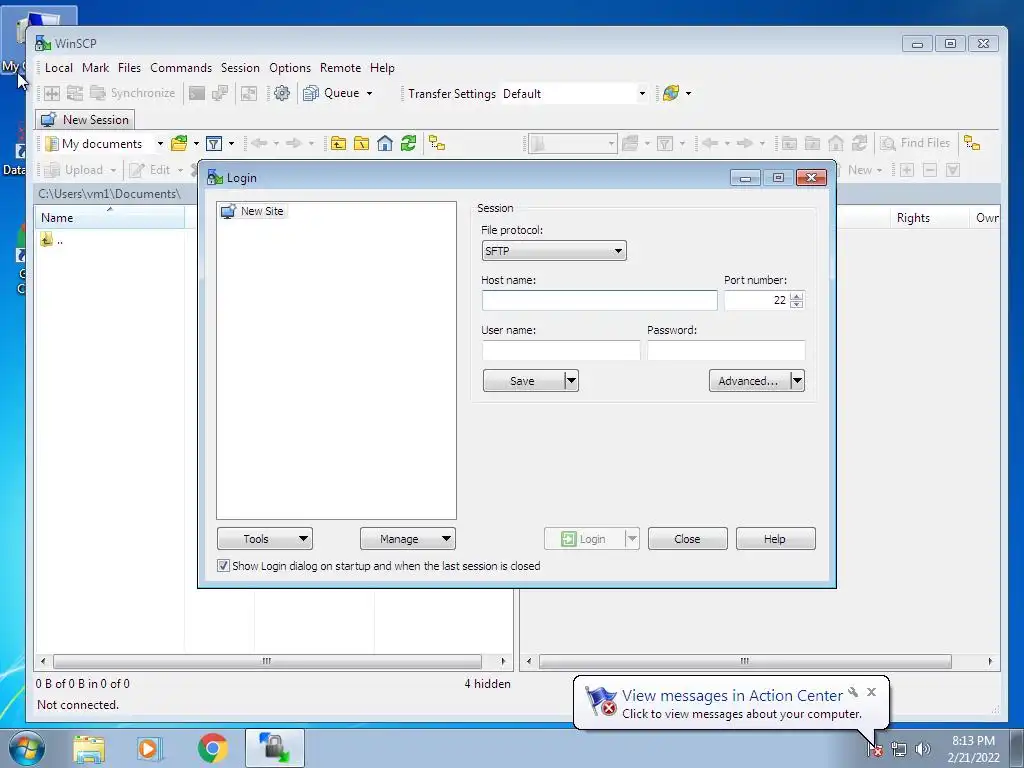Click the volume speaker tray icon
Image resolution: width=1024 pixels, height=768 pixels.
pos(922,749)
